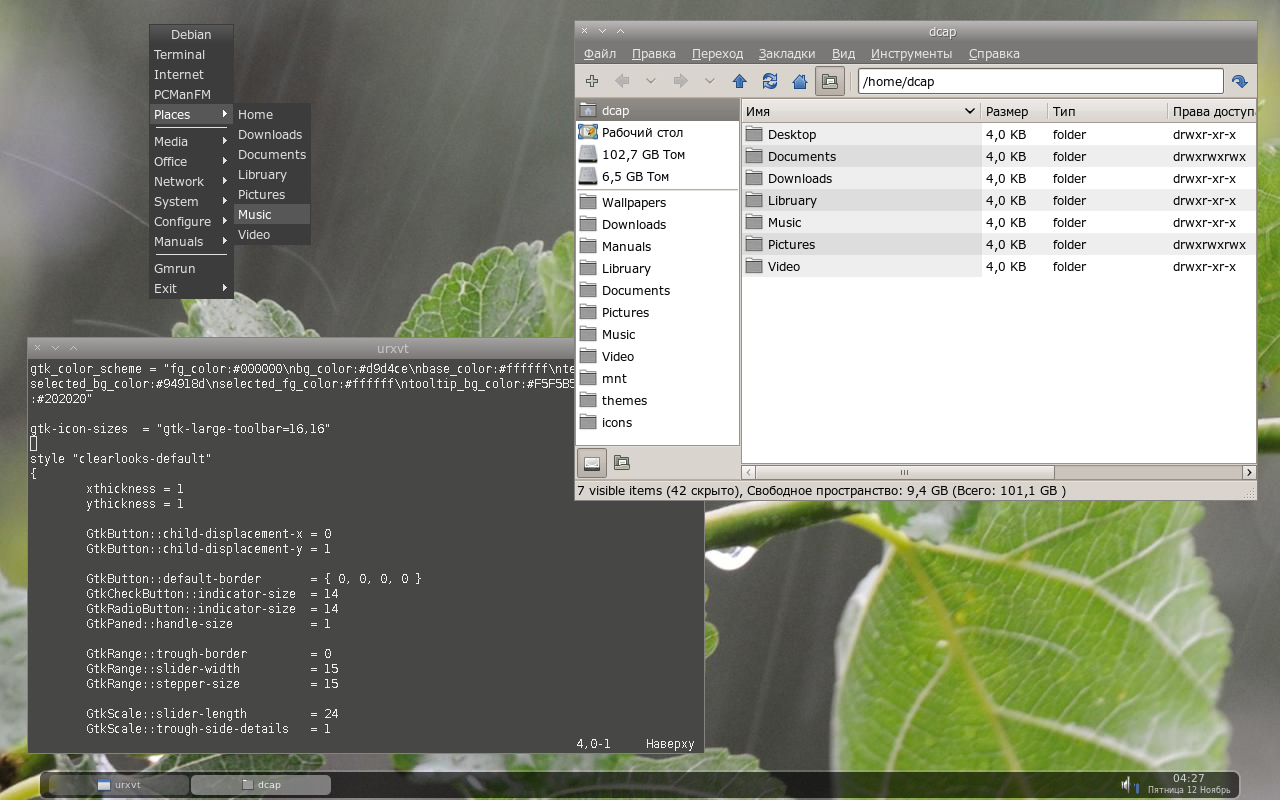
Task: Expand the Exit submenu in the Debian menu
Action: pos(191,288)
